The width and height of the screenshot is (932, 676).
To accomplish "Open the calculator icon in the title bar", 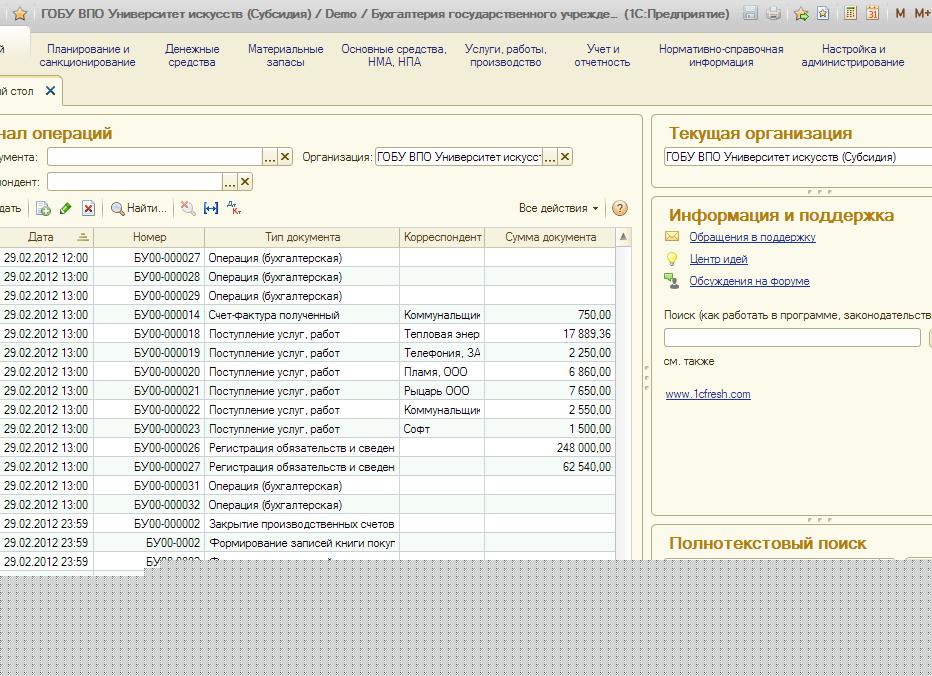I will point(851,13).
